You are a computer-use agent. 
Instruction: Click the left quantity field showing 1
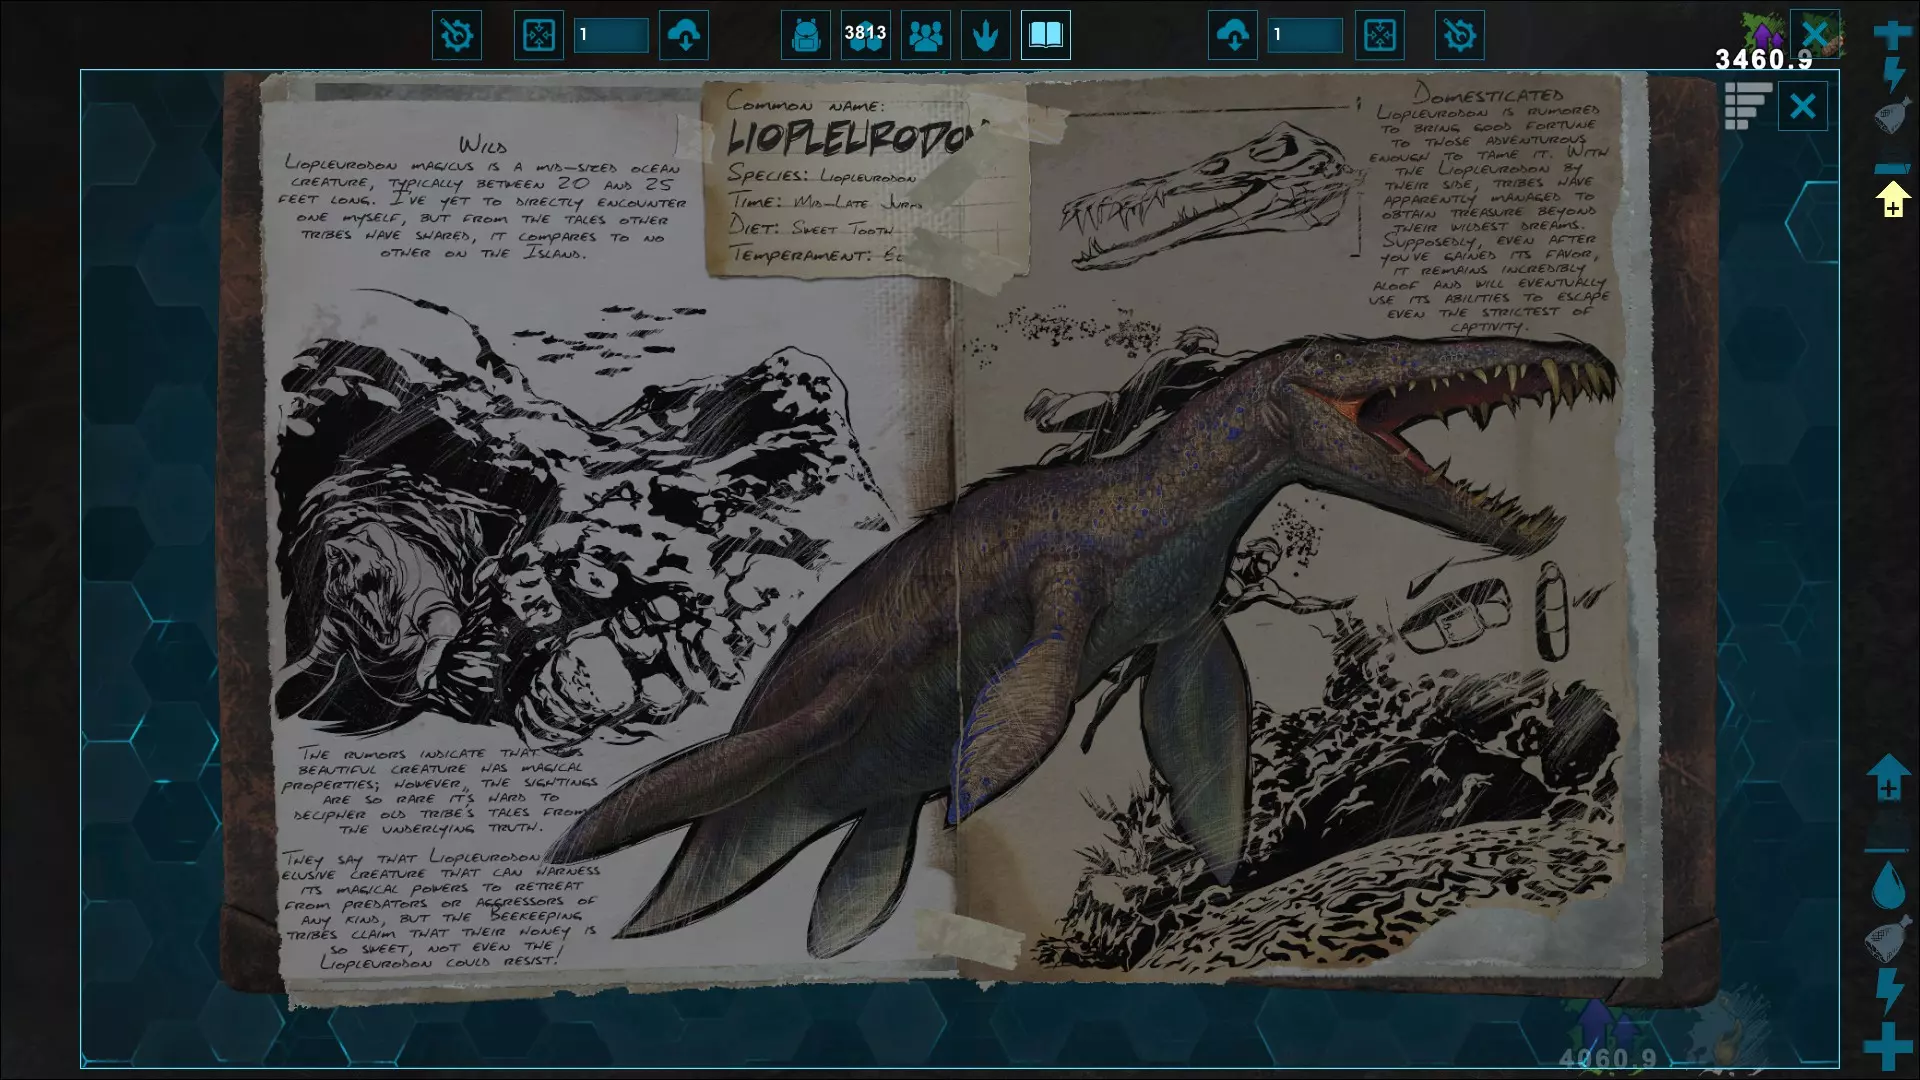click(x=611, y=36)
